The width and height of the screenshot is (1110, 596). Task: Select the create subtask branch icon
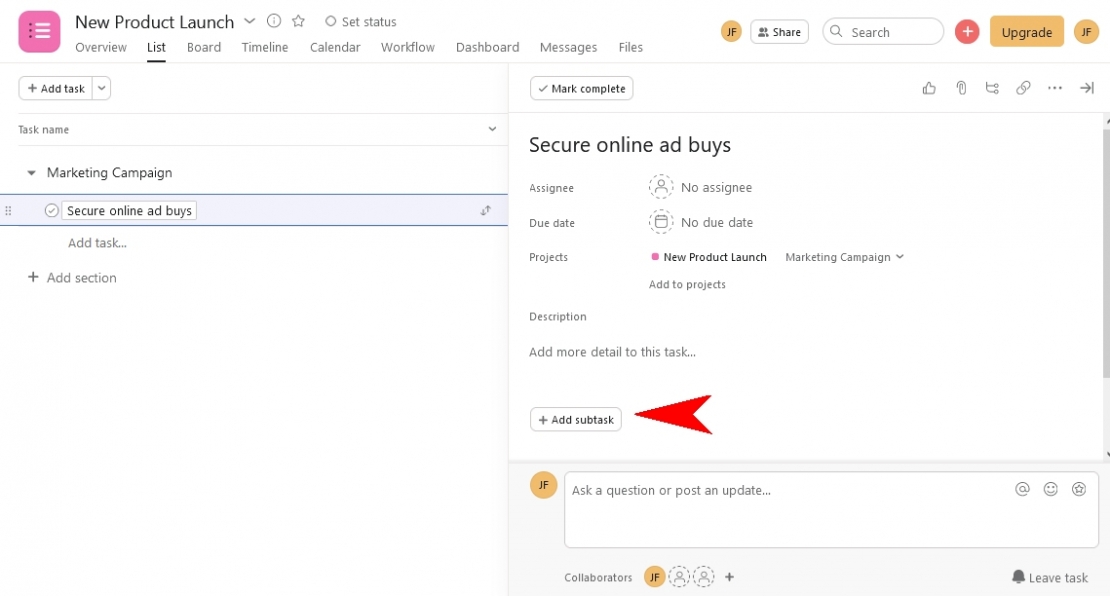[x=991, y=88]
